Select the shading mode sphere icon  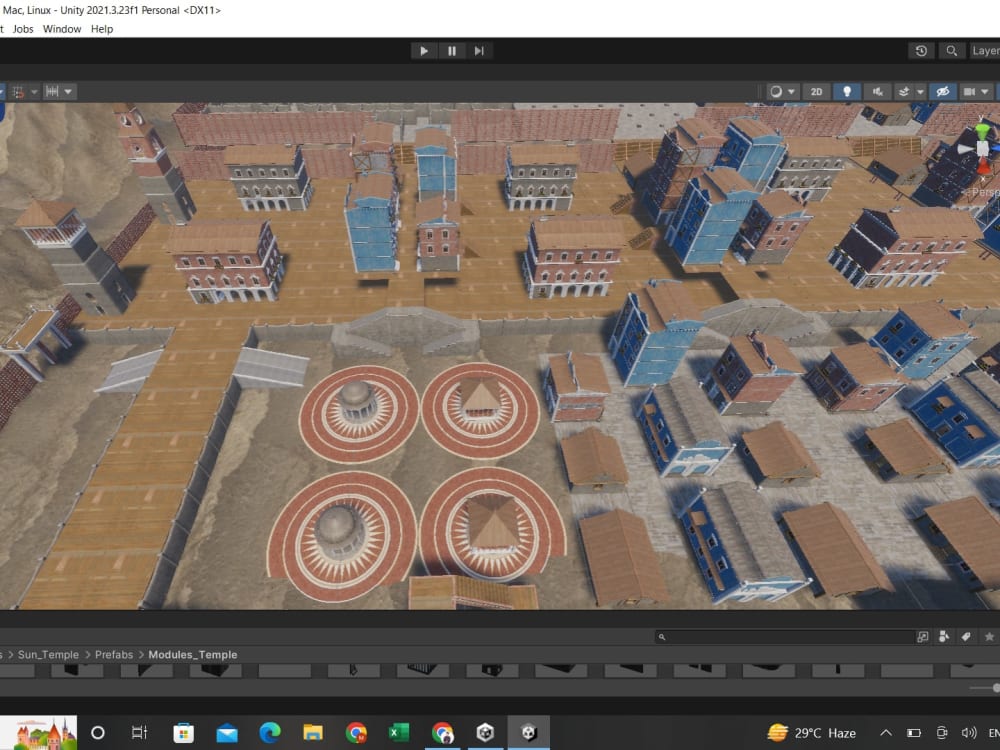click(x=775, y=91)
